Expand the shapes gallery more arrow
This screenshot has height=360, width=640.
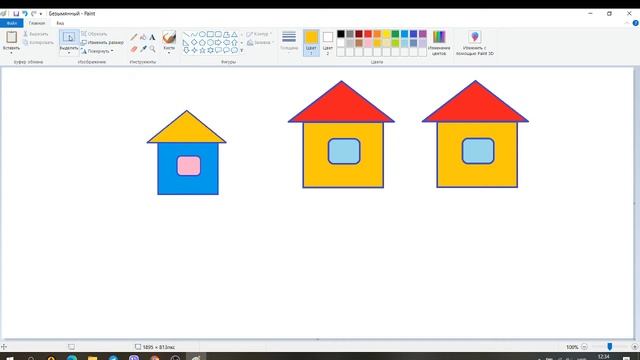point(242,50)
